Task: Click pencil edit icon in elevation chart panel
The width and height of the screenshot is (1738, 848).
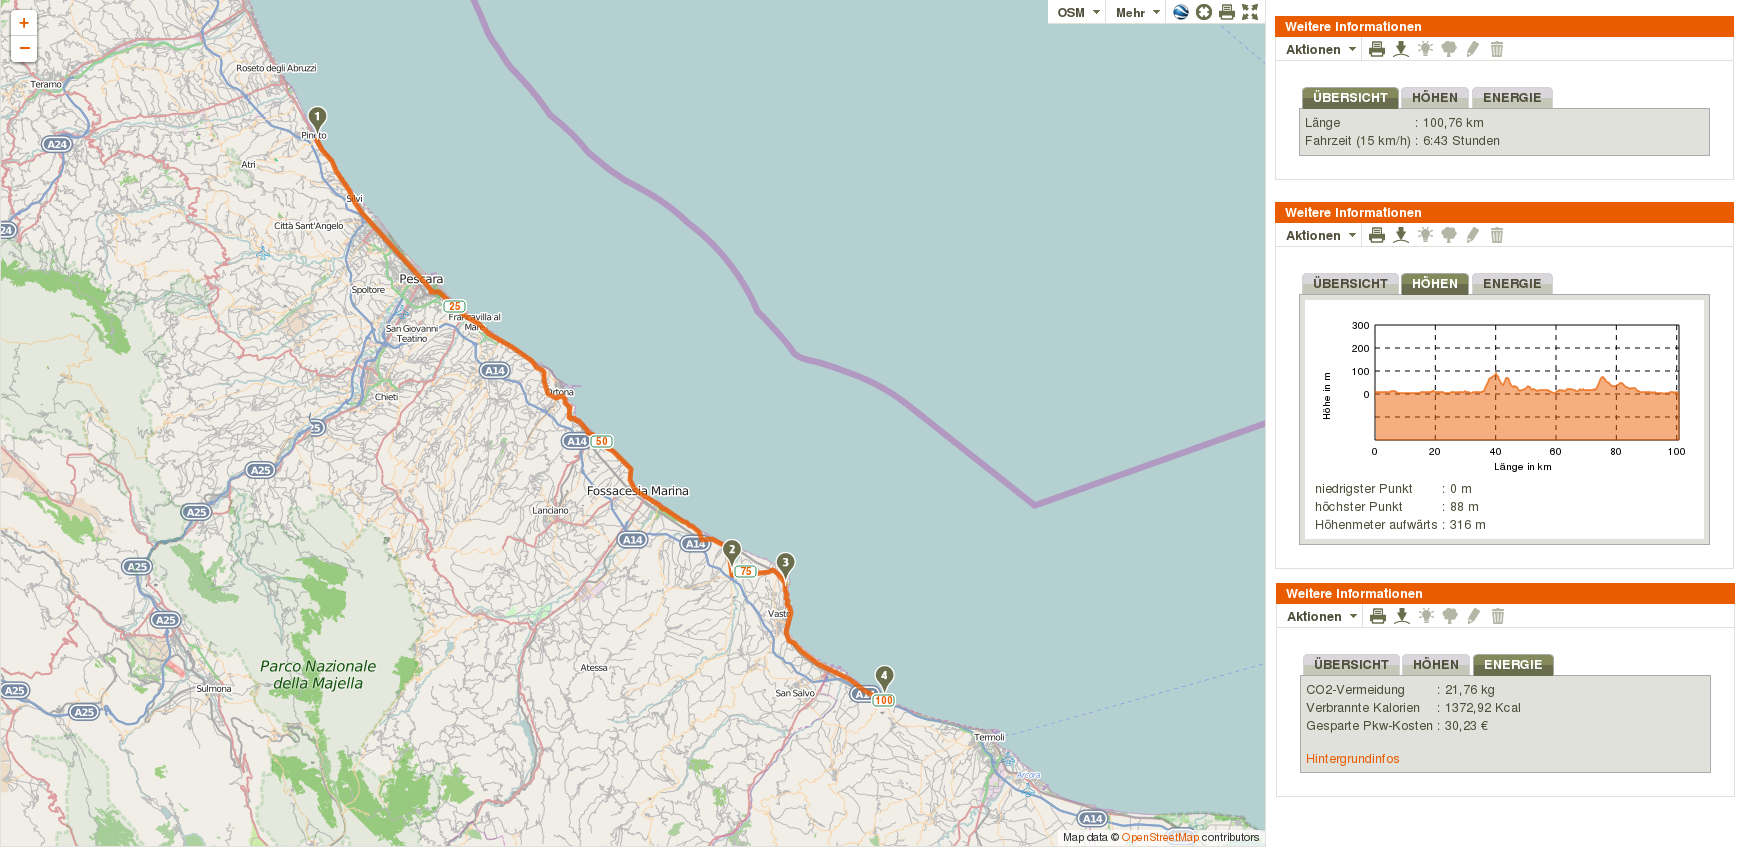Action: [1473, 235]
